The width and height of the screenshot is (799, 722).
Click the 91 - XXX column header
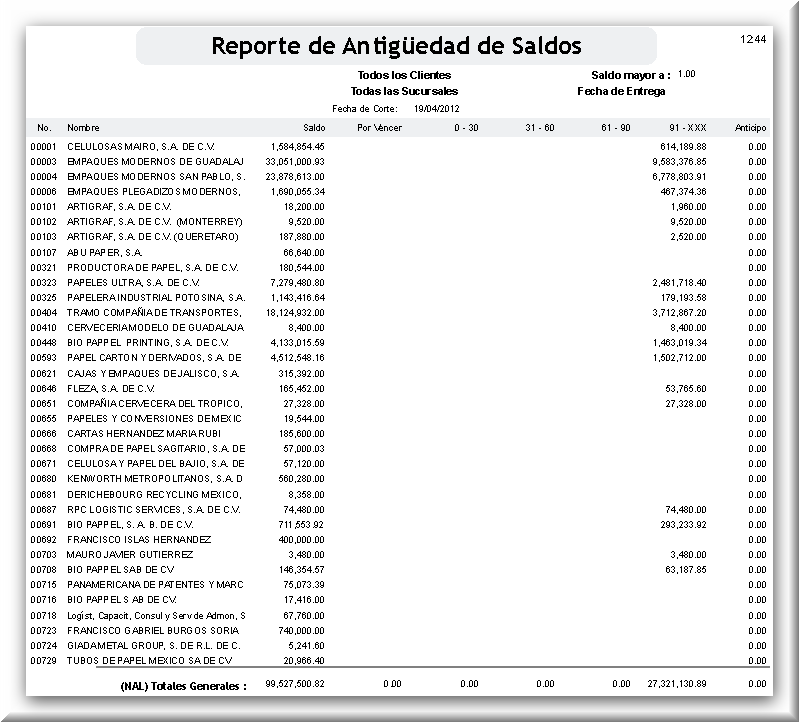(687, 128)
